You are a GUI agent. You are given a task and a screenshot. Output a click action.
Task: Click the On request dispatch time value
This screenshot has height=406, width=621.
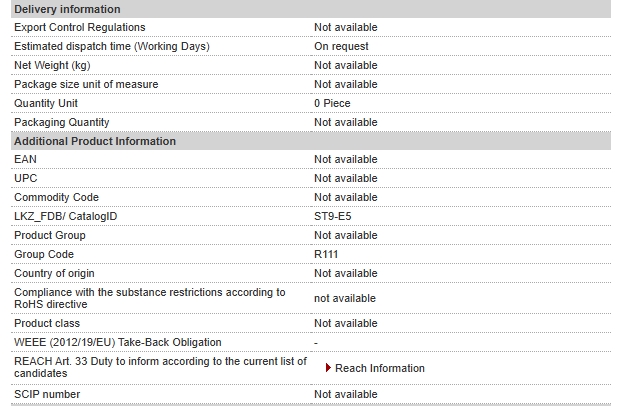(341, 46)
